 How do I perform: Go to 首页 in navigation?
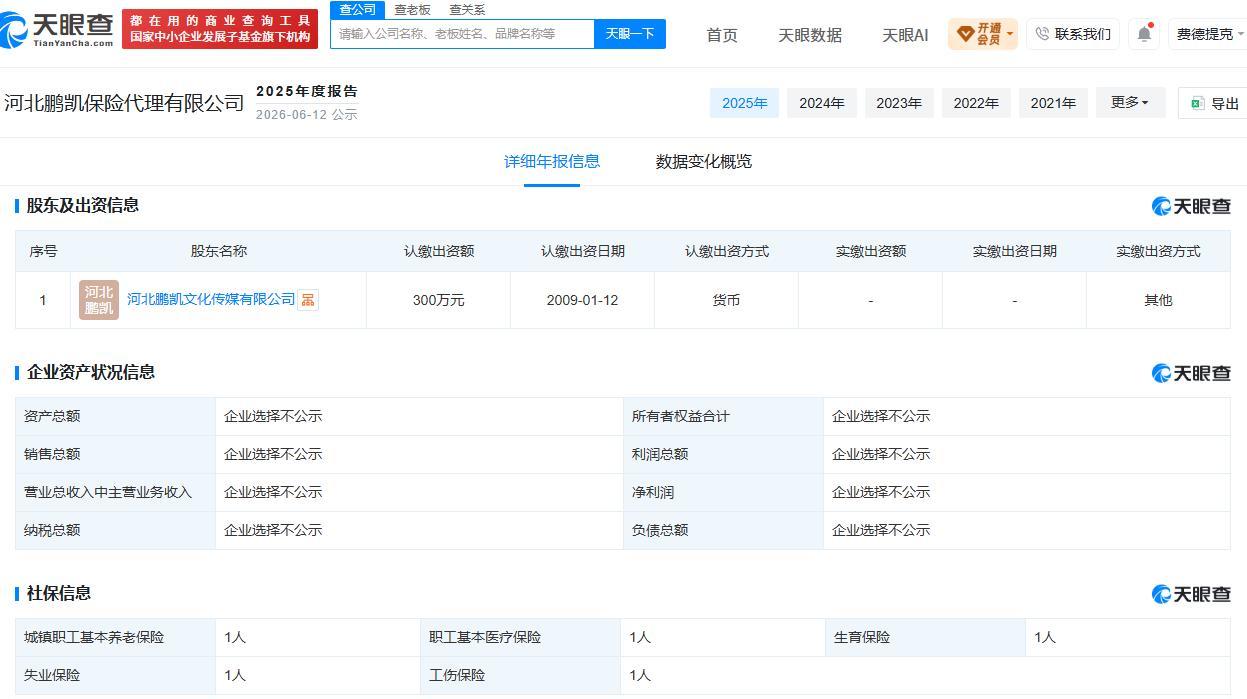tap(722, 35)
